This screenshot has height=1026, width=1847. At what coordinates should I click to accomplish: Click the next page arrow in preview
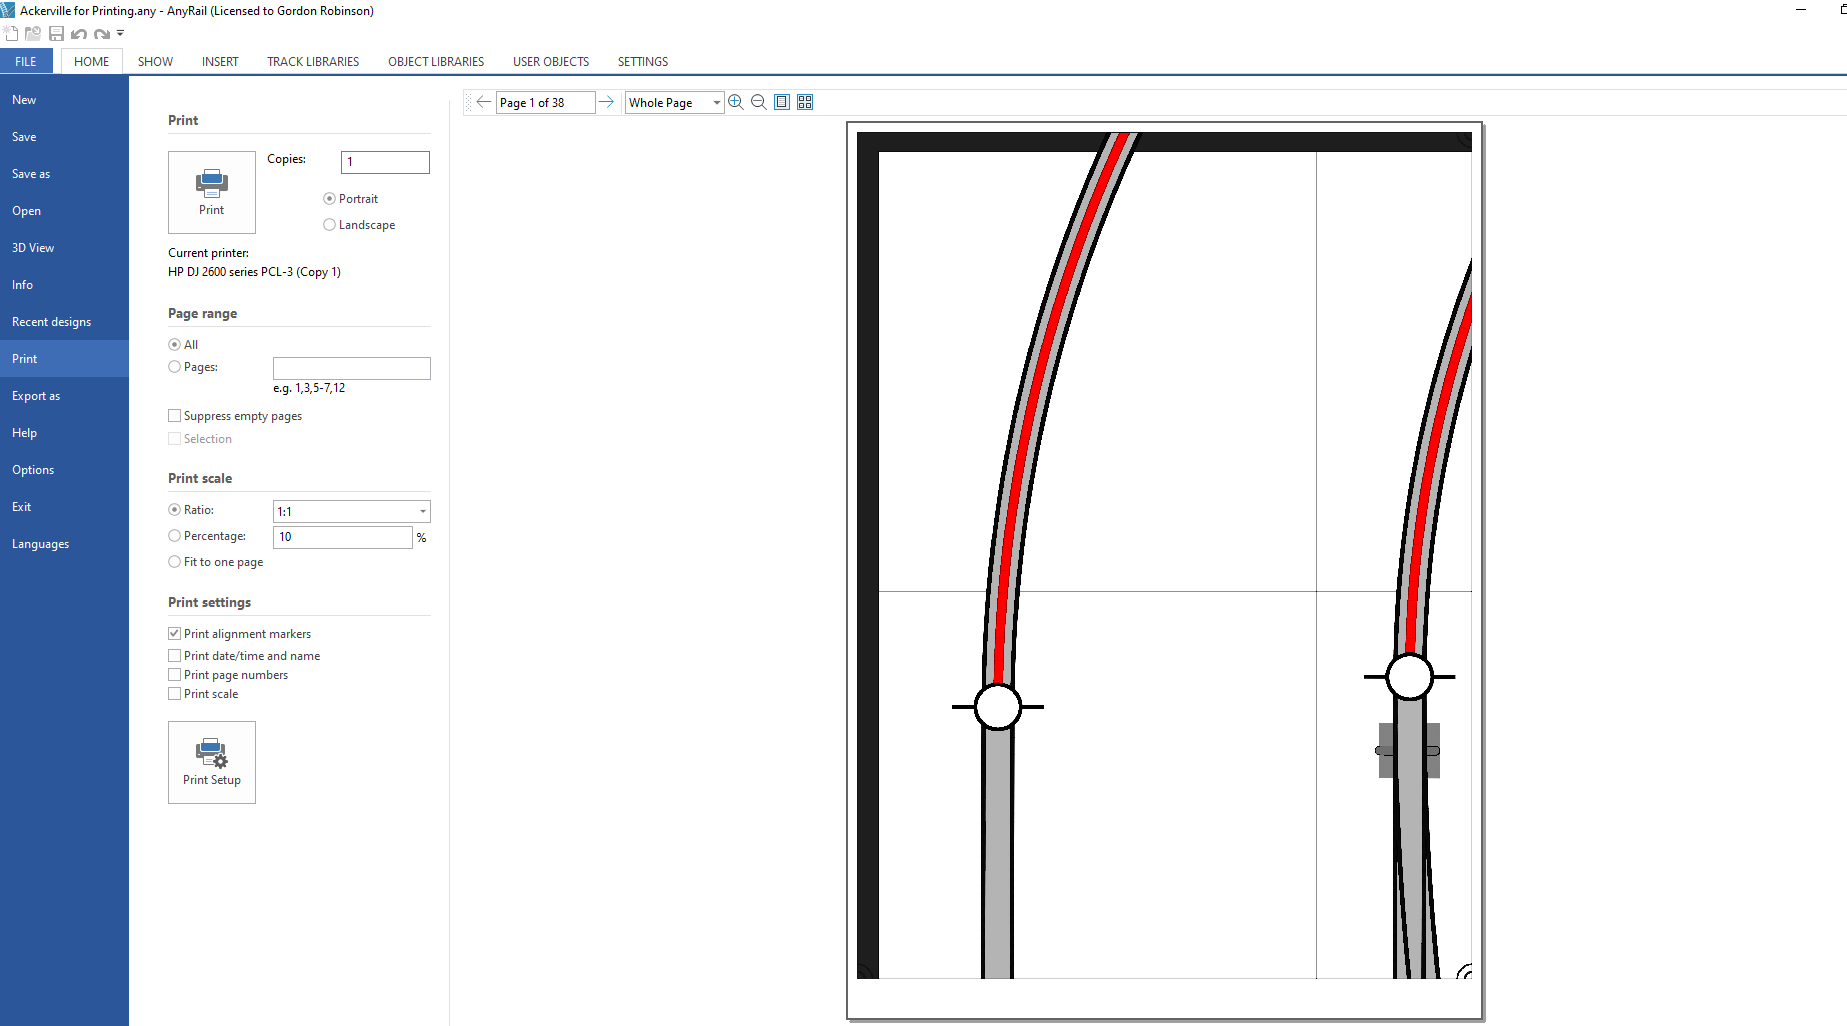[606, 102]
